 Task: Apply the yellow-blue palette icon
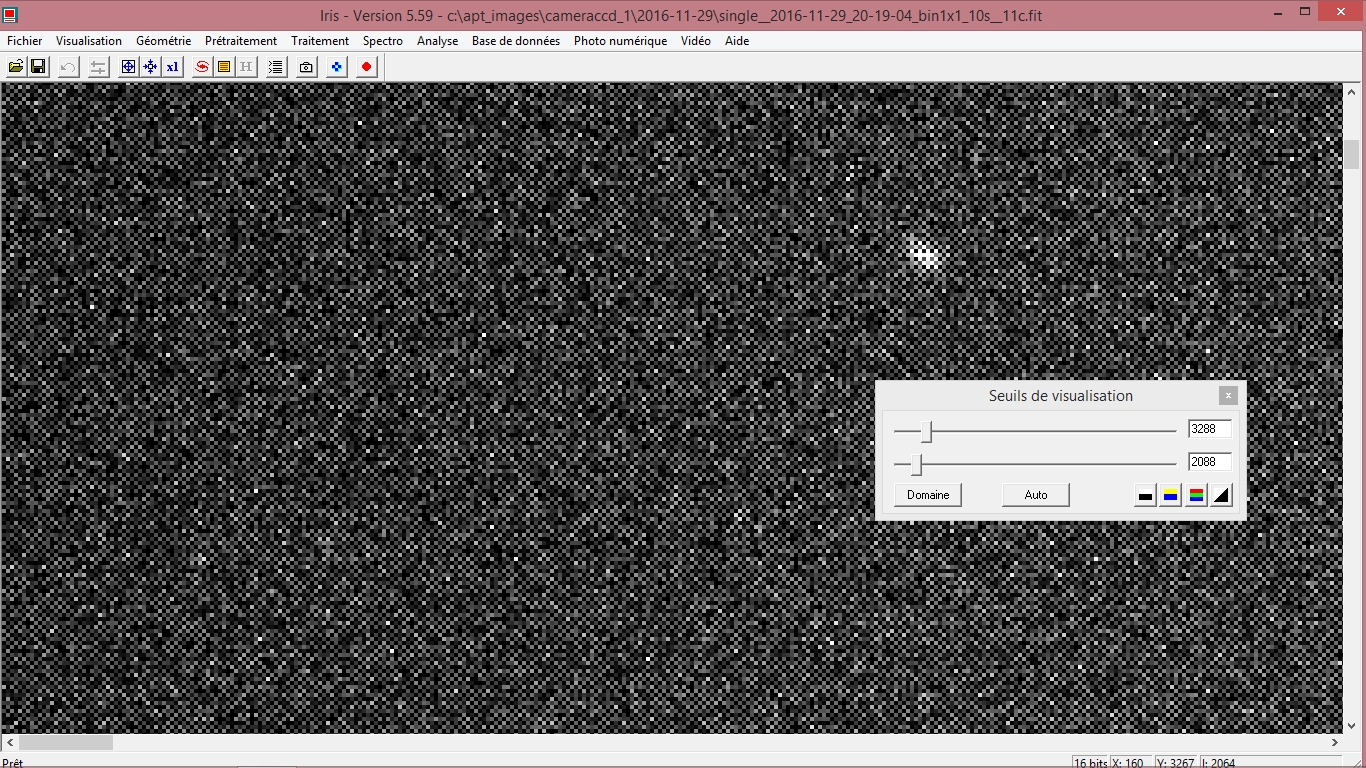(x=1171, y=495)
